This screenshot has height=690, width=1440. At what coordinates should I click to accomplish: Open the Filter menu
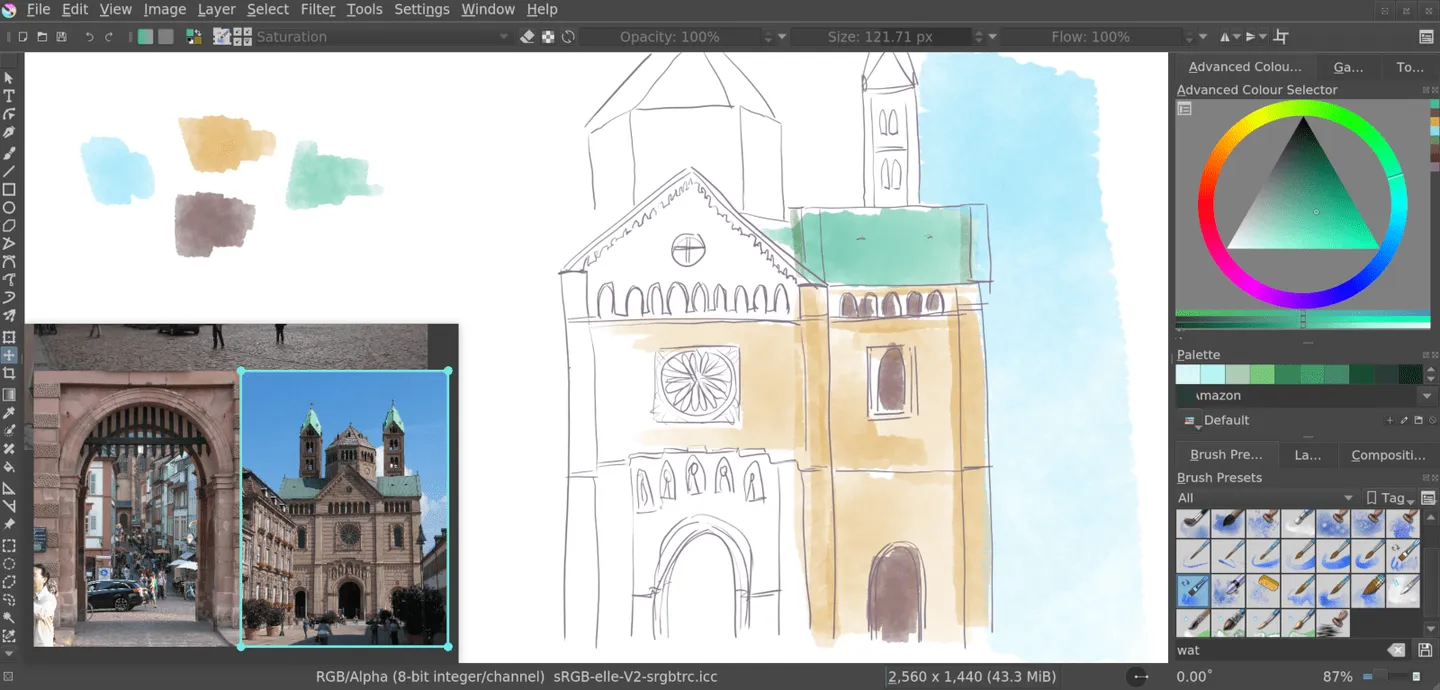point(317,9)
